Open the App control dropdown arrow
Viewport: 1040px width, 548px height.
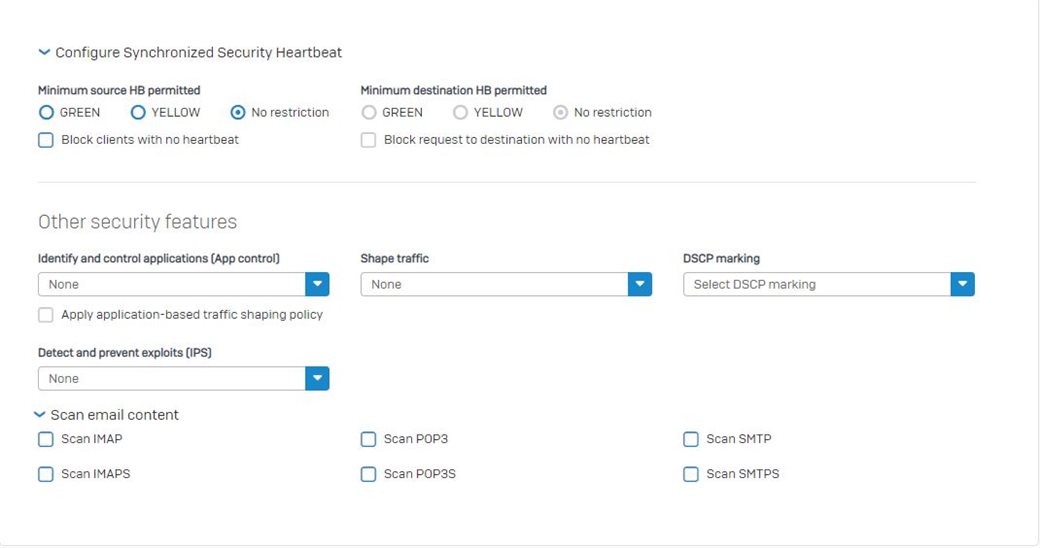pos(317,284)
